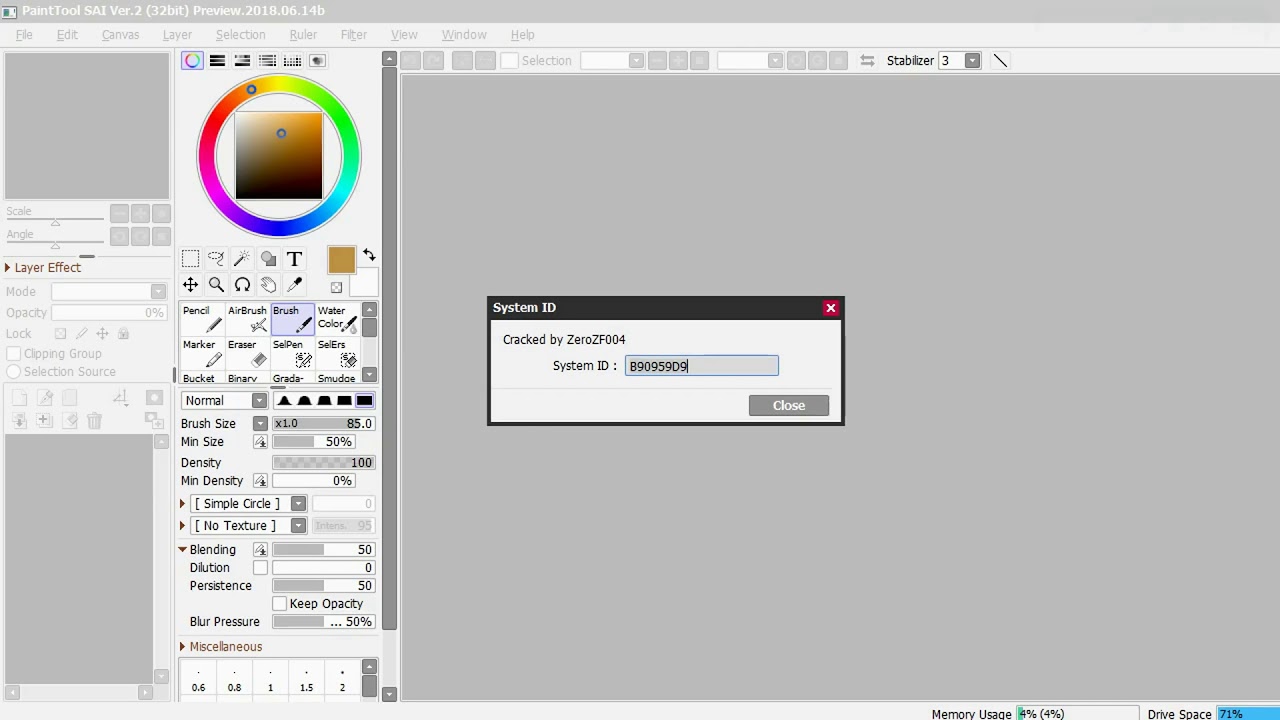
Task: Choose the Brush tool
Action: [292, 319]
